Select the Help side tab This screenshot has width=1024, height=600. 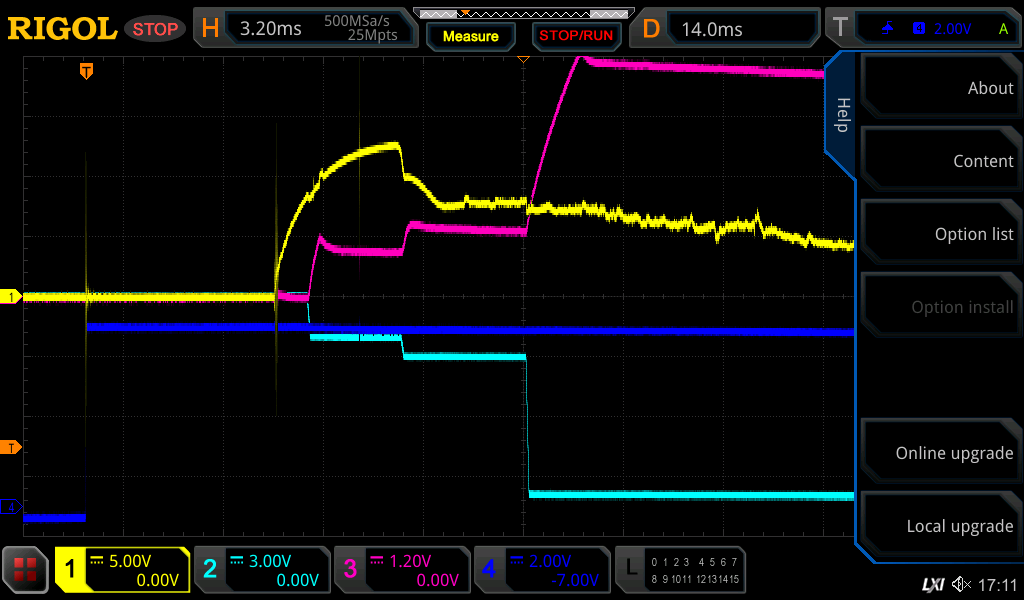point(842,114)
